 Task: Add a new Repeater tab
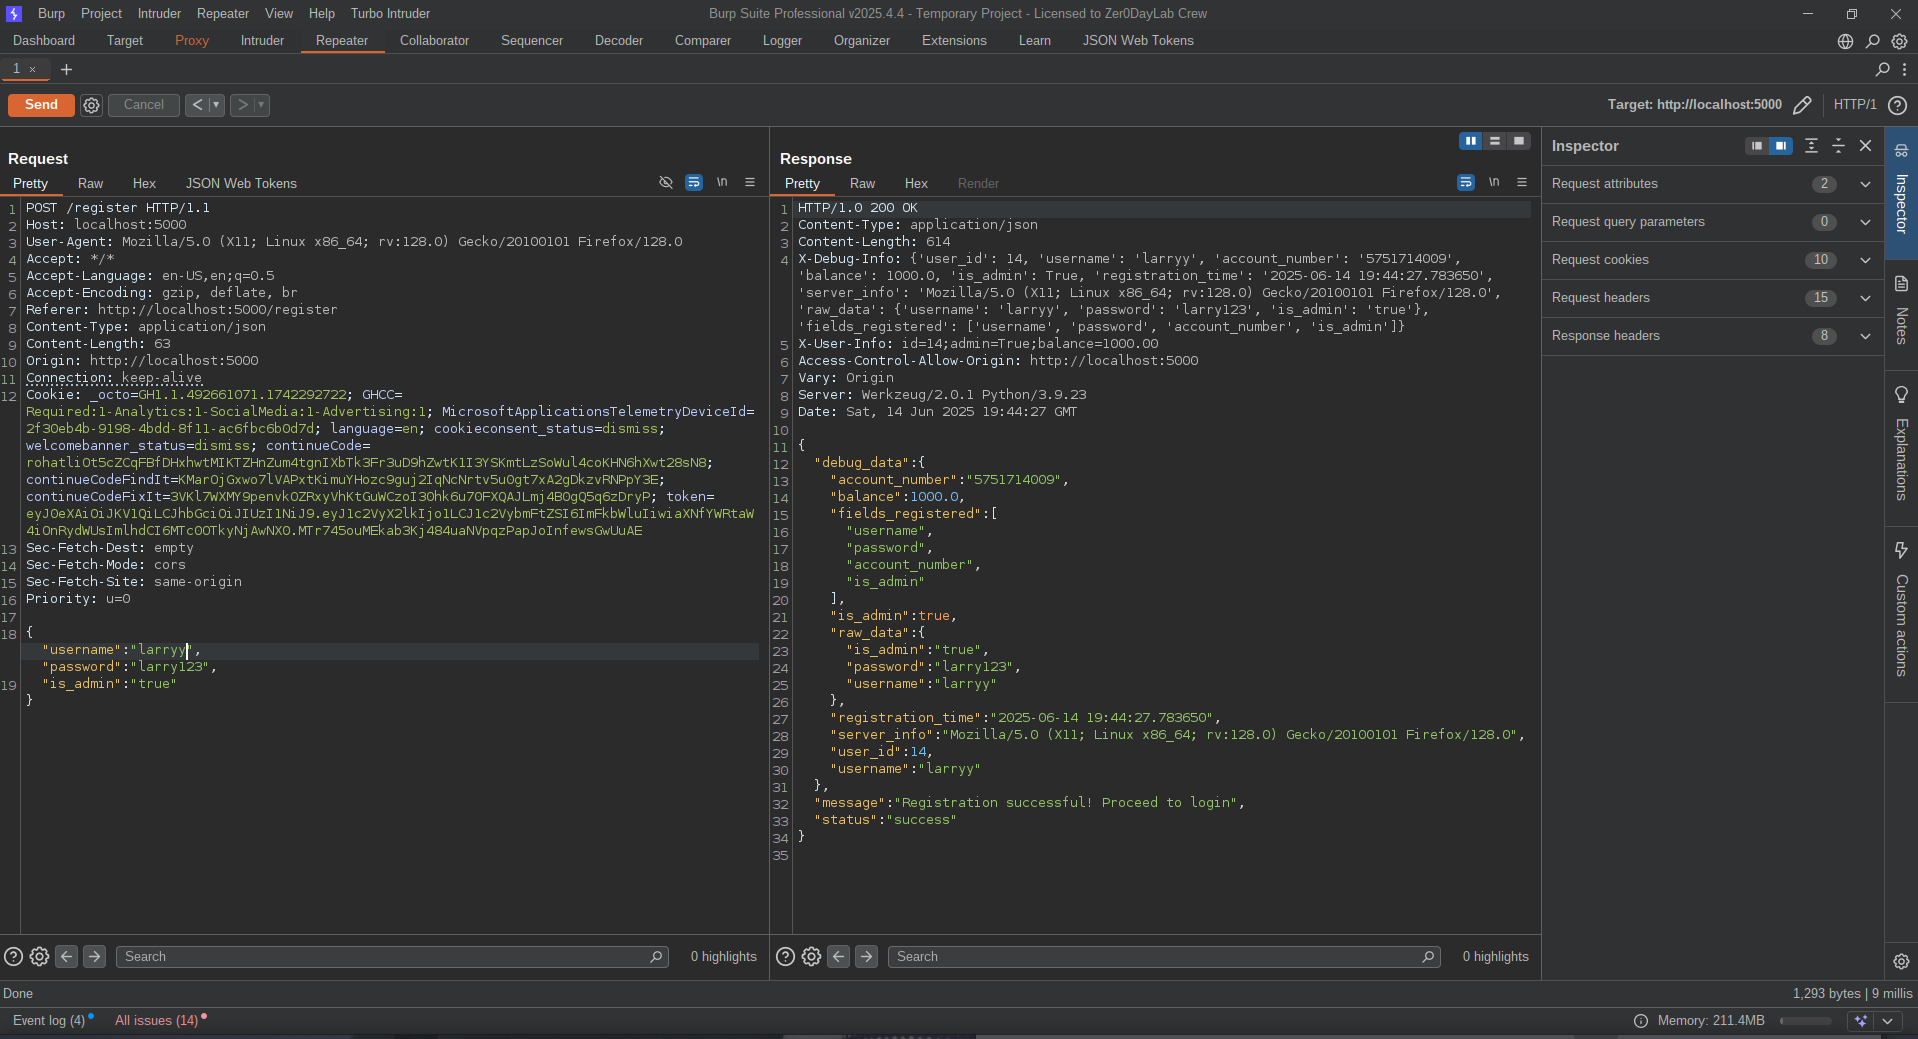pos(66,69)
